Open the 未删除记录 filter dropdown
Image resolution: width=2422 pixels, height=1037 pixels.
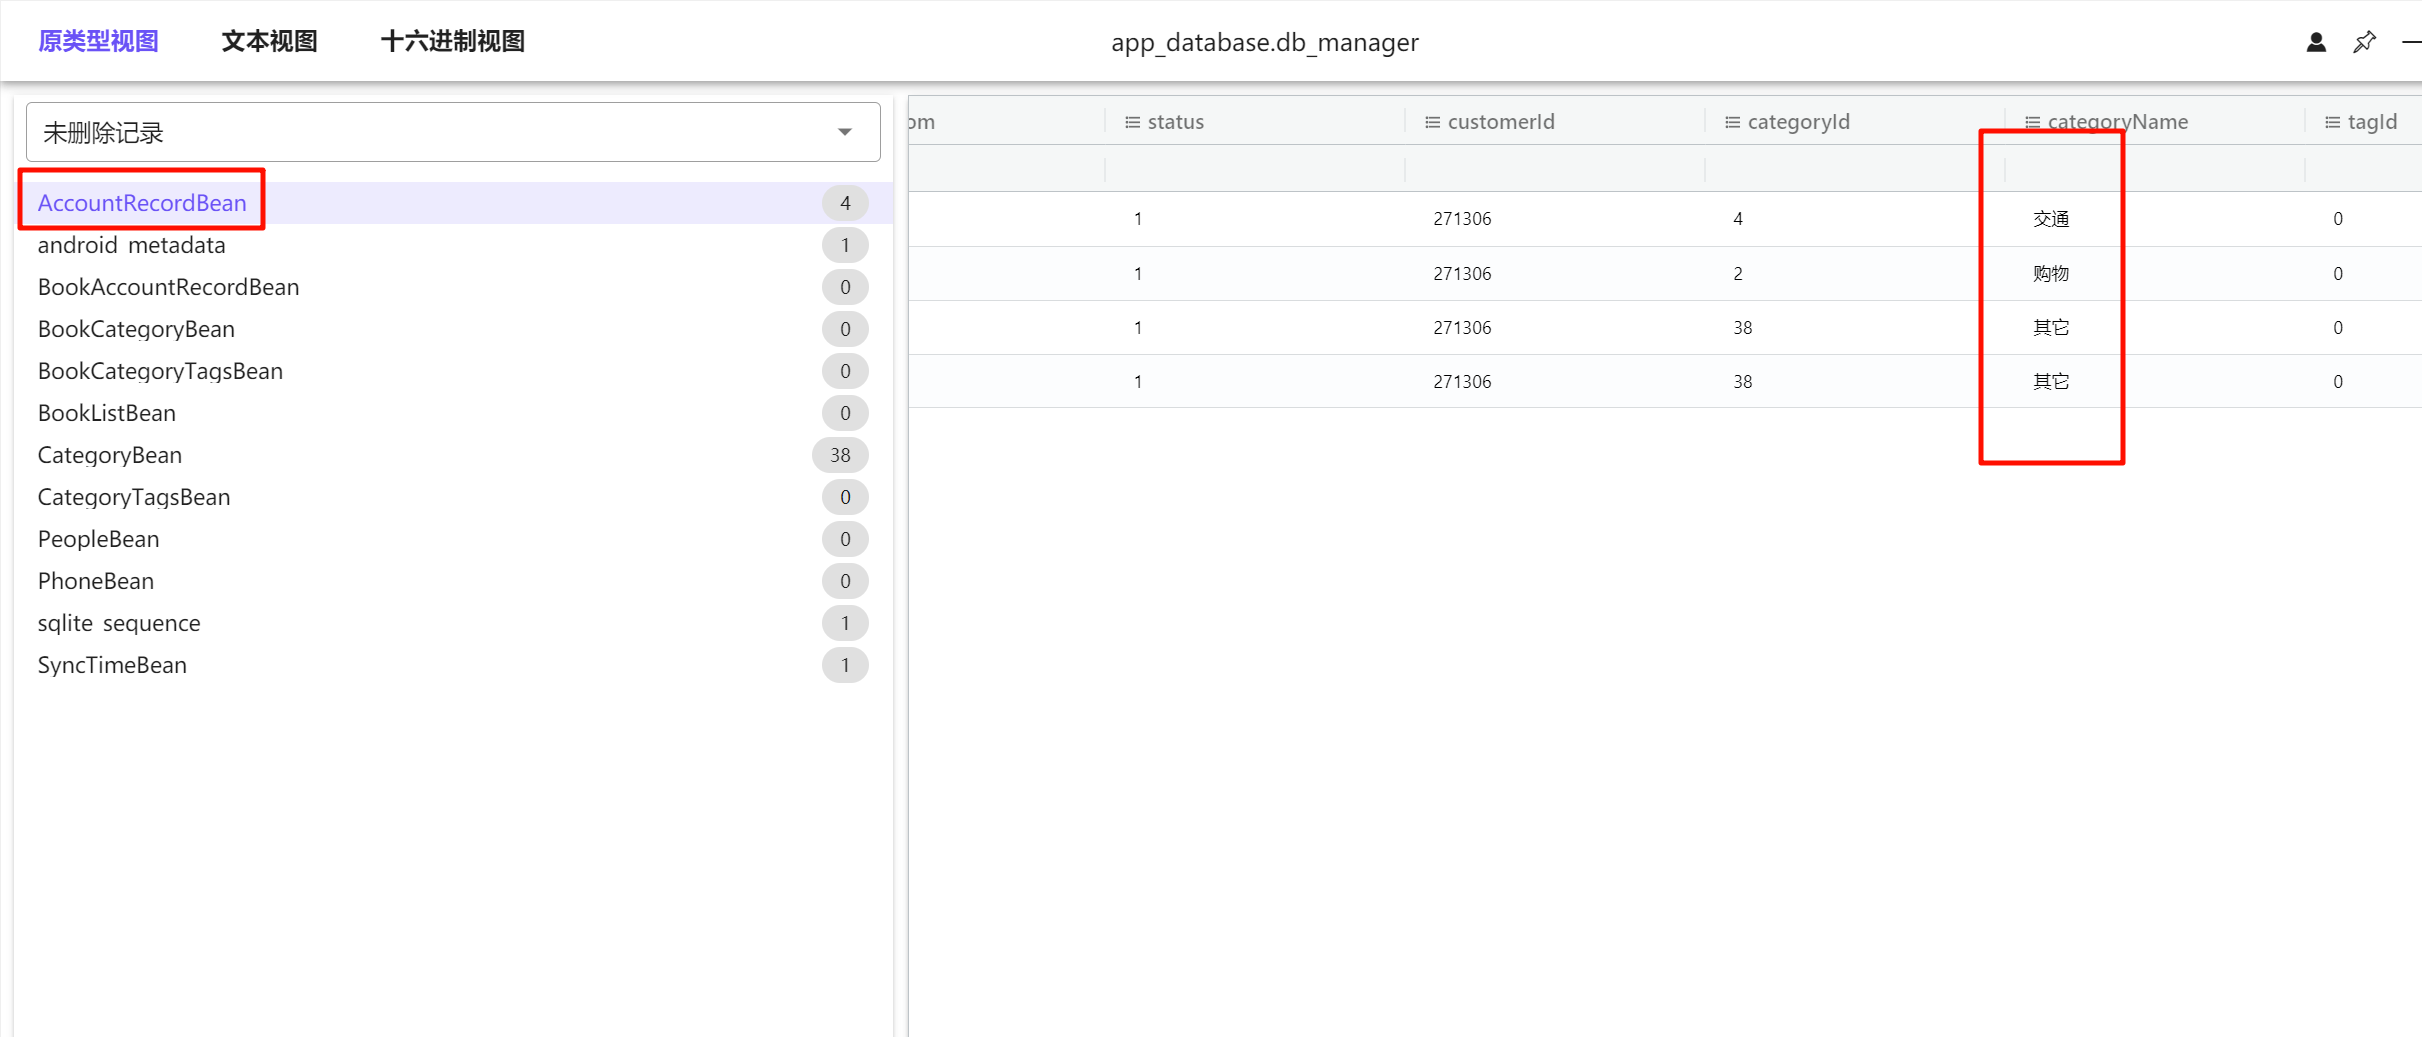point(453,132)
